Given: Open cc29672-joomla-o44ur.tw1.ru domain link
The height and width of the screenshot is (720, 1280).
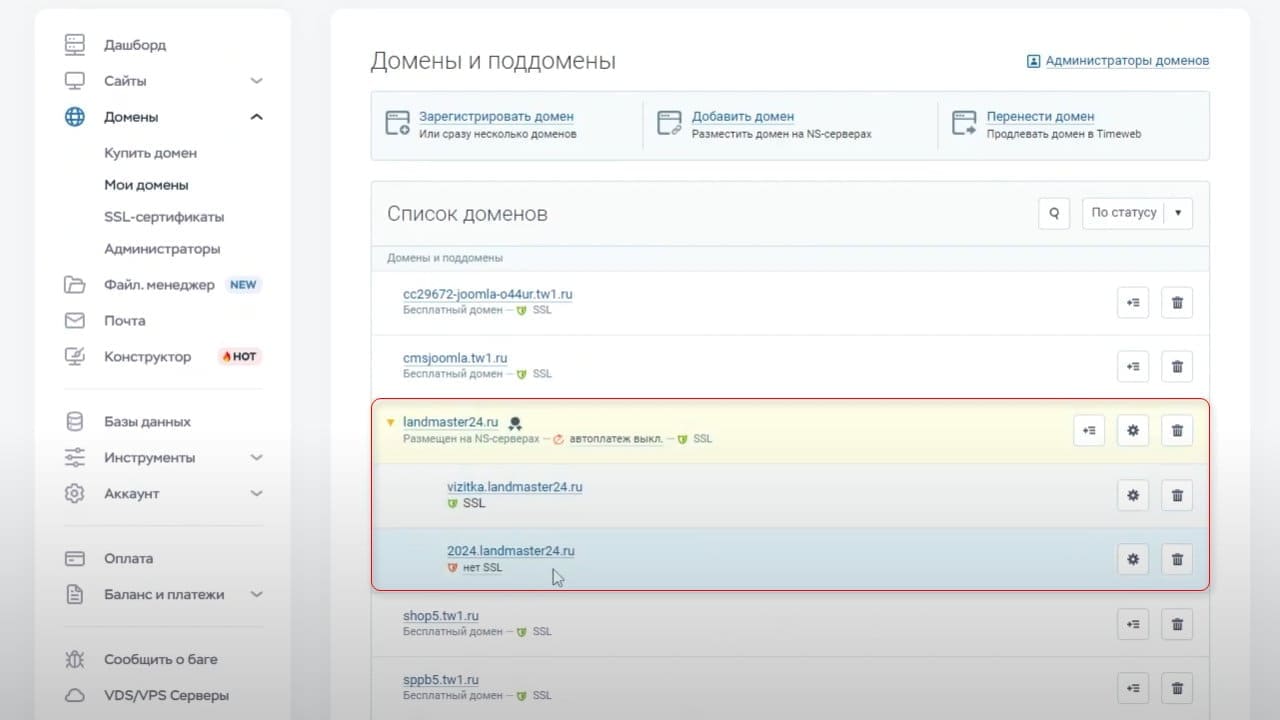Looking at the screenshot, I should pyautogui.click(x=487, y=295).
